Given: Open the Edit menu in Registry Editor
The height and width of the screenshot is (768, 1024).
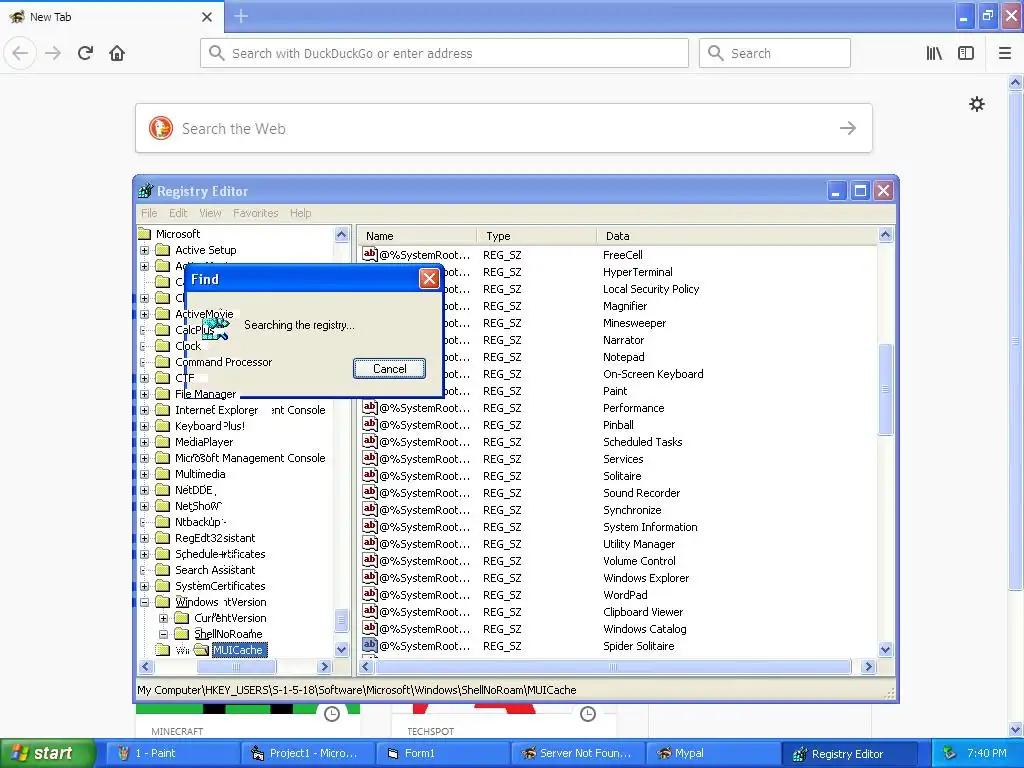Looking at the screenshot, I should (178, 213).
